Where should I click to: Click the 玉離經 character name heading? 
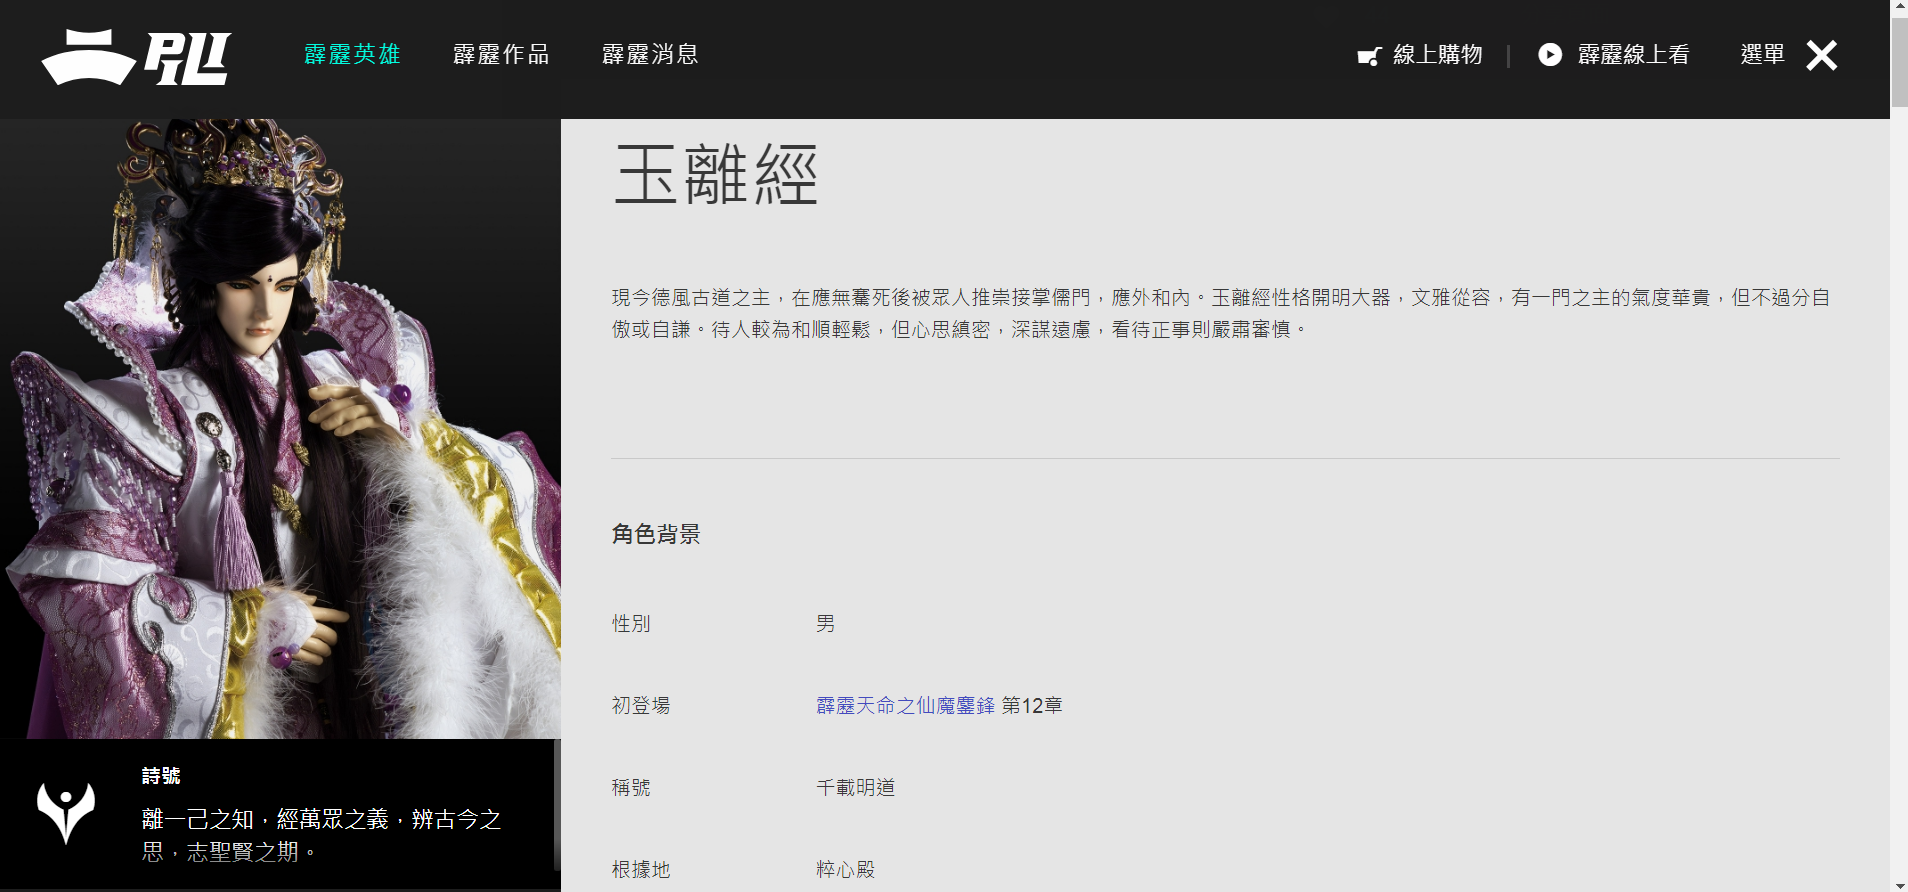click(716, 175)
